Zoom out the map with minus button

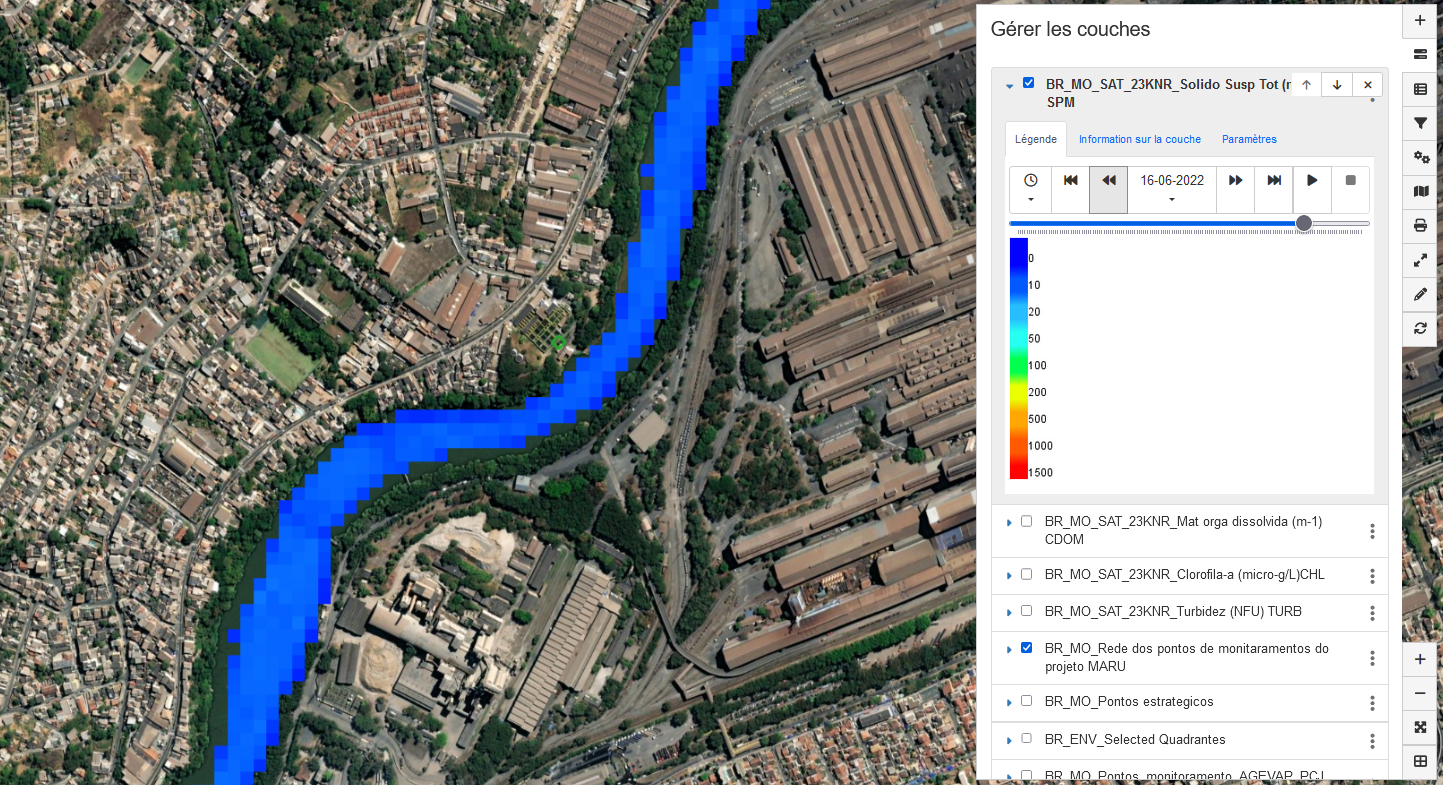[x=1420, y=694]
